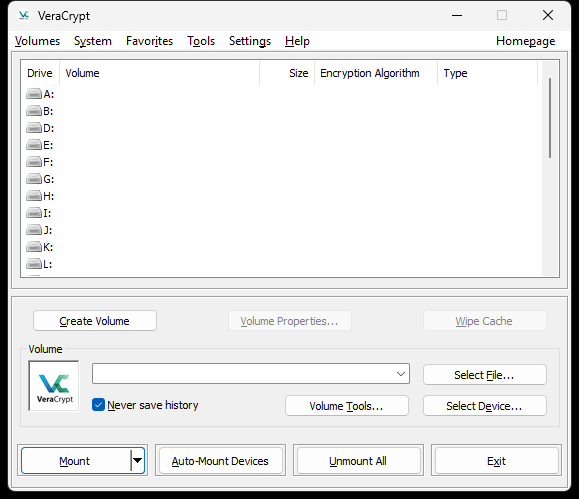Select the L: drive slot icon

pyautogui.click(x=34, y=264)
